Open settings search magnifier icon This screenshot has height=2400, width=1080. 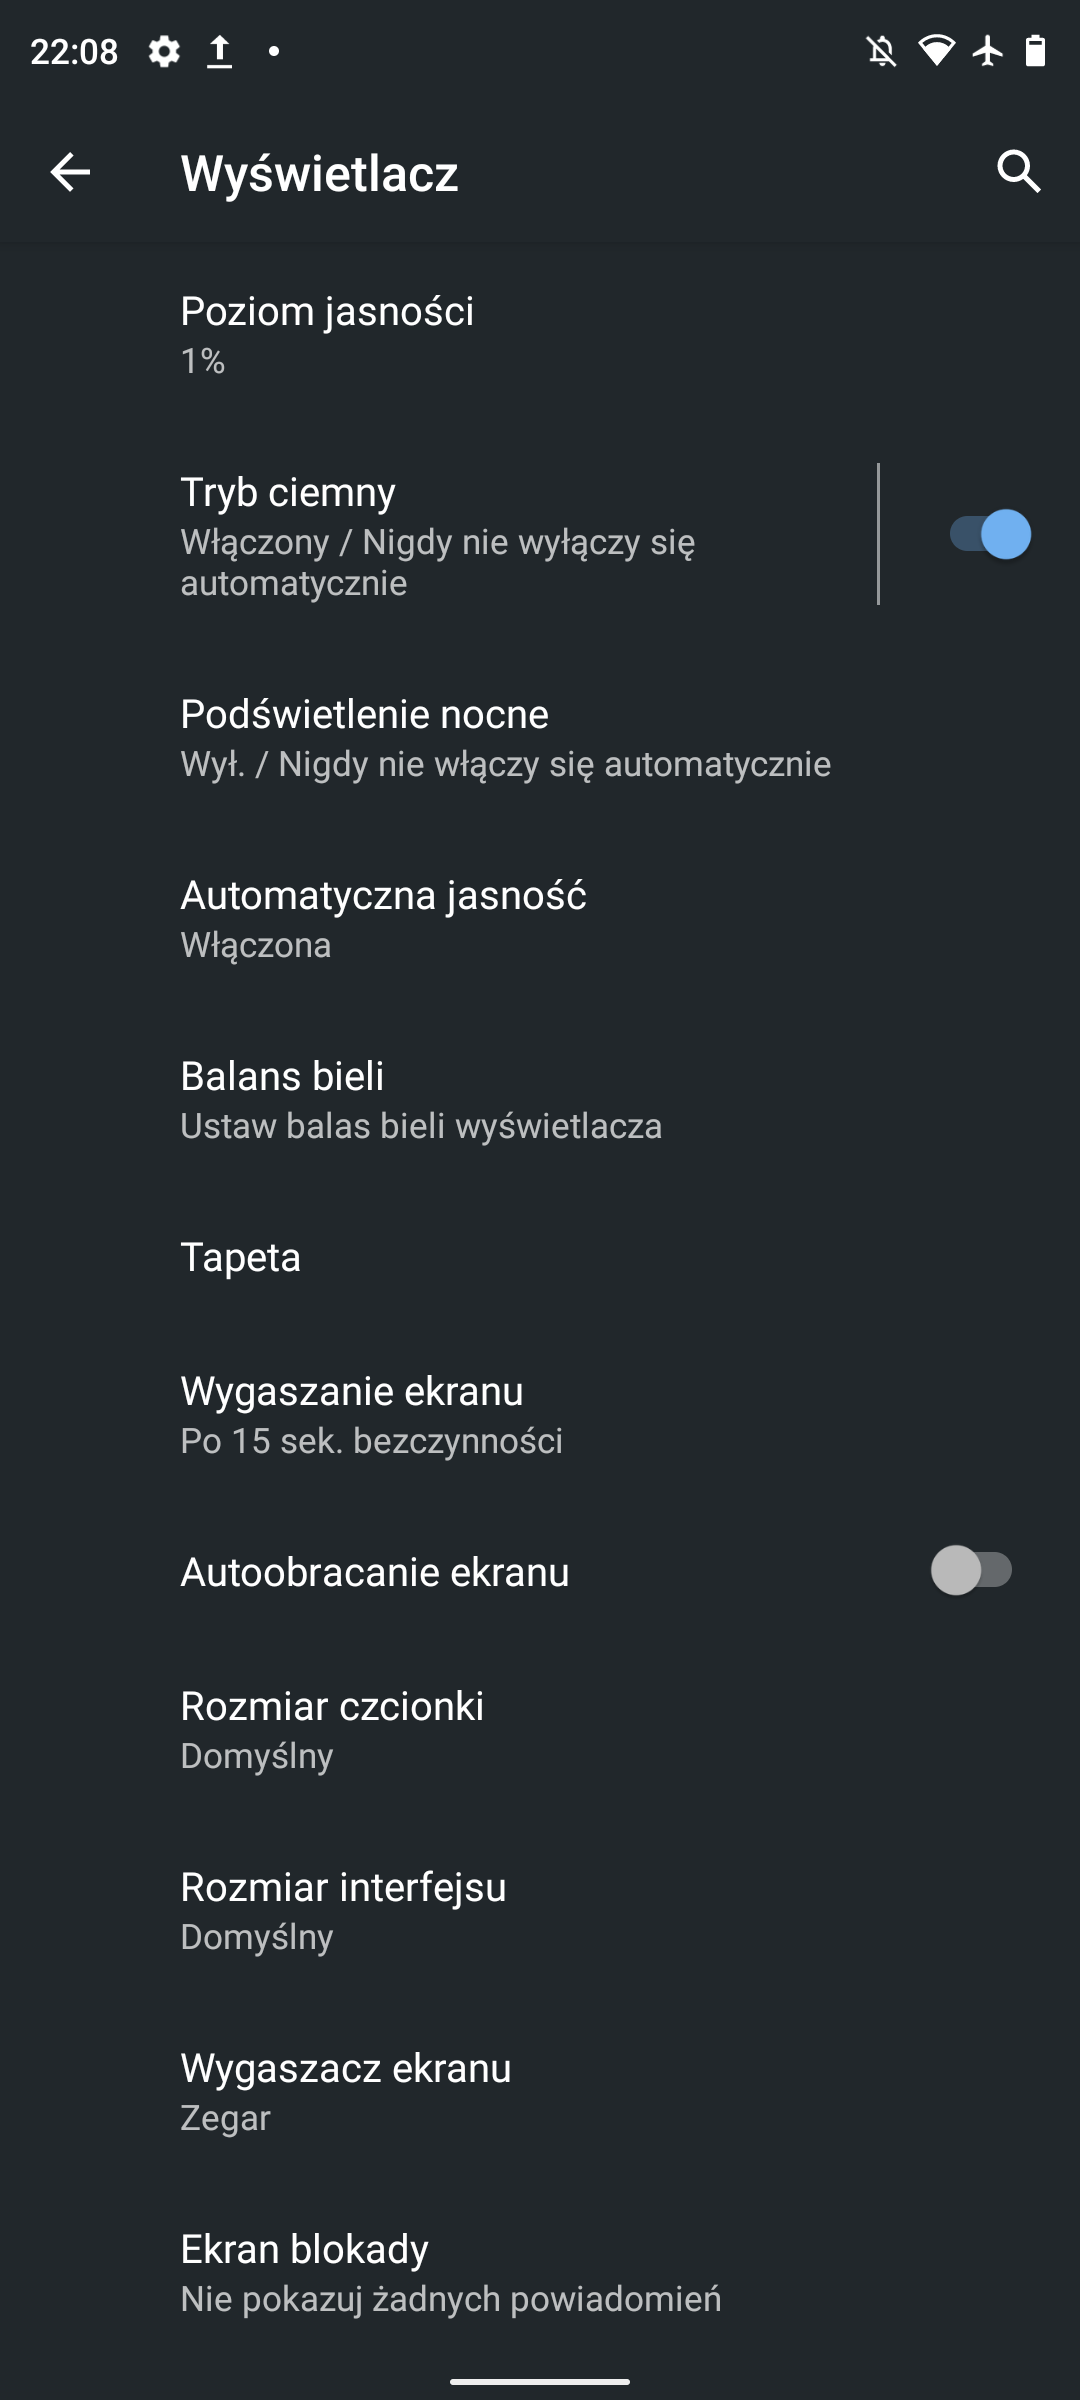(x=1018, y=172)
